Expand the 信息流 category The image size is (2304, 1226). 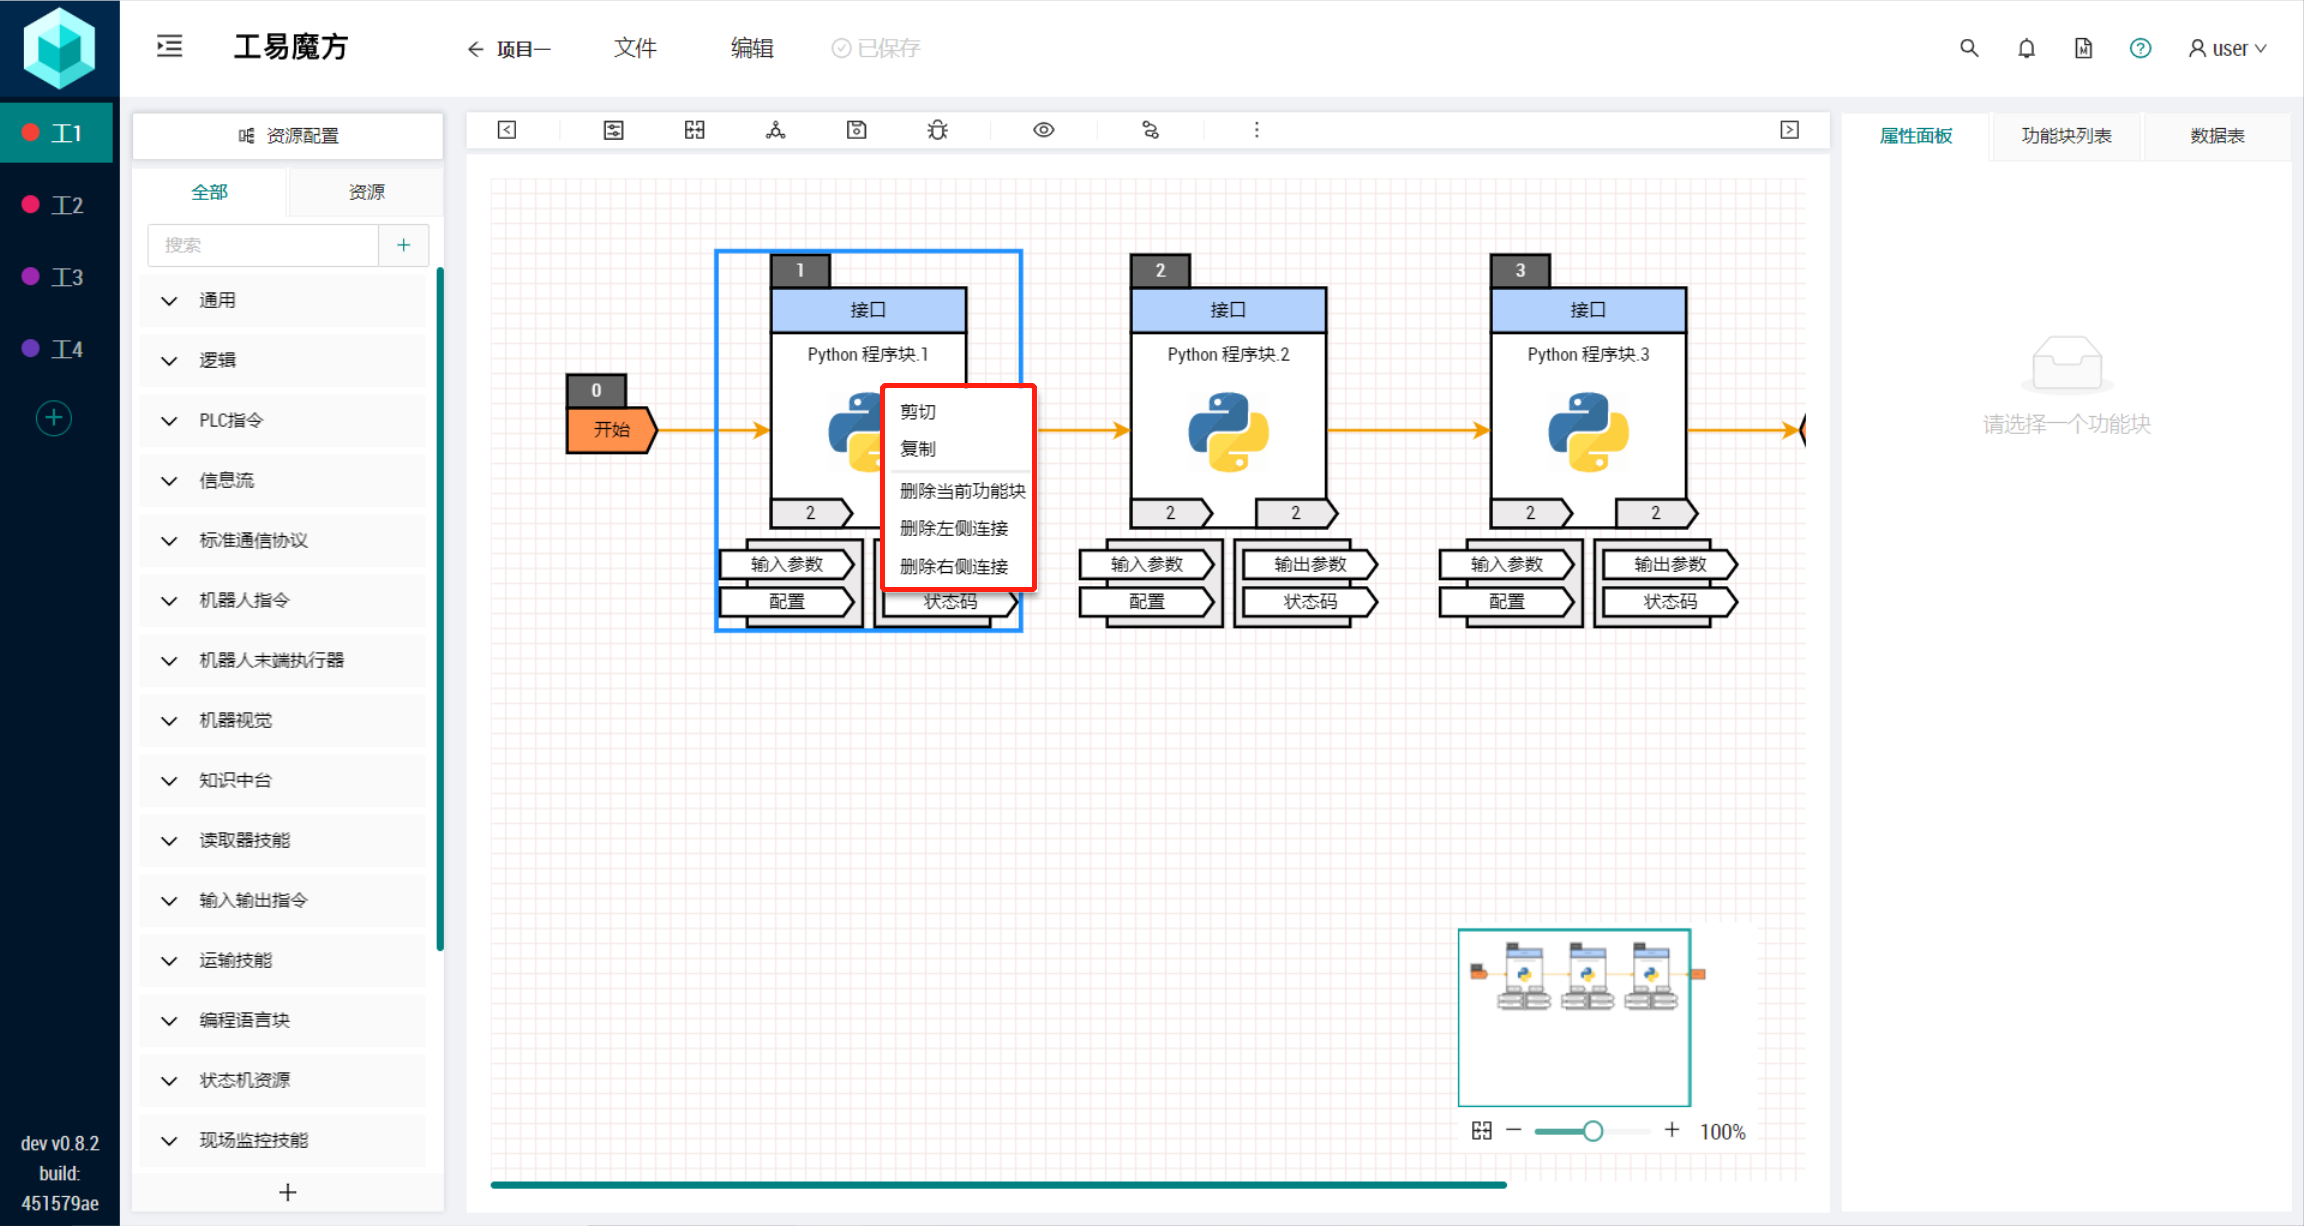[x=283, y=481]
